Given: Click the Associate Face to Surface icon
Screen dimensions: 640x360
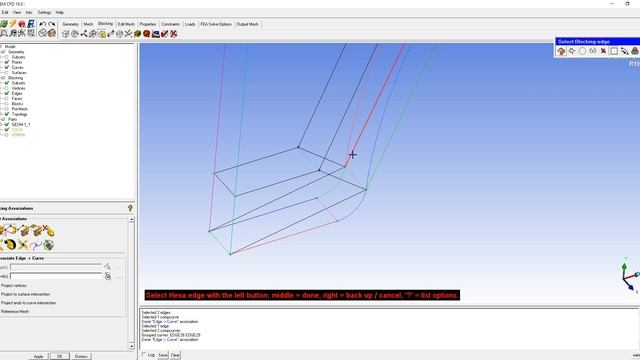Looking at the screenshot, I should pyautogui.click(x=36, y=231).
